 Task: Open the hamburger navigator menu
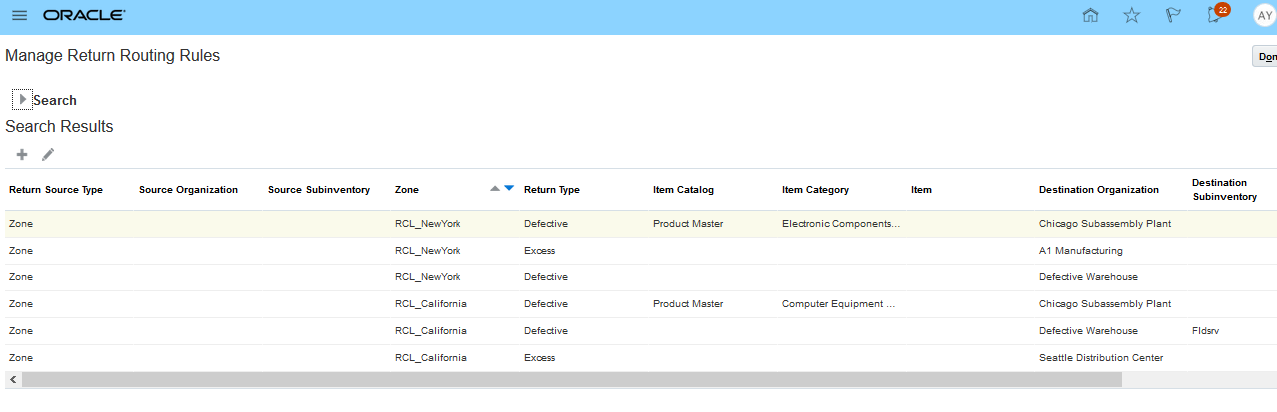tap(19, 16)
